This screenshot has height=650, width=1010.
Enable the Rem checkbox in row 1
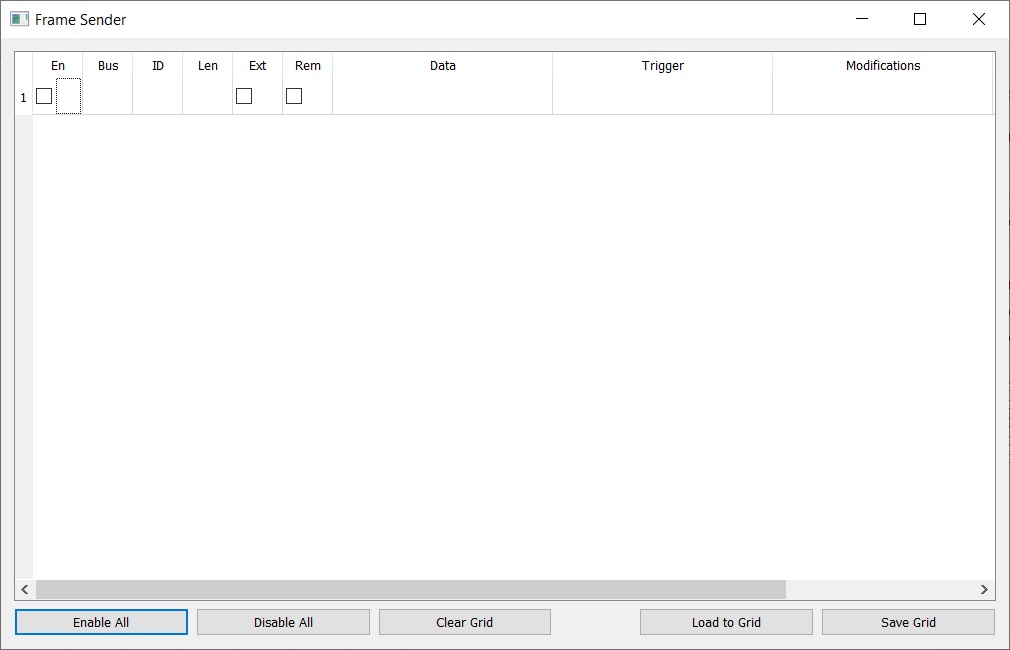click(294, 96)
